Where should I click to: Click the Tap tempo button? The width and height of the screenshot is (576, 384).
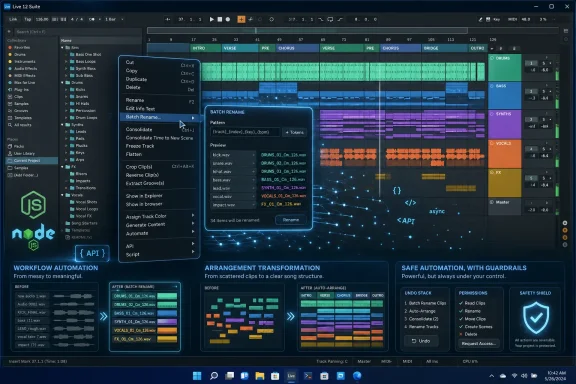(28, 19)
